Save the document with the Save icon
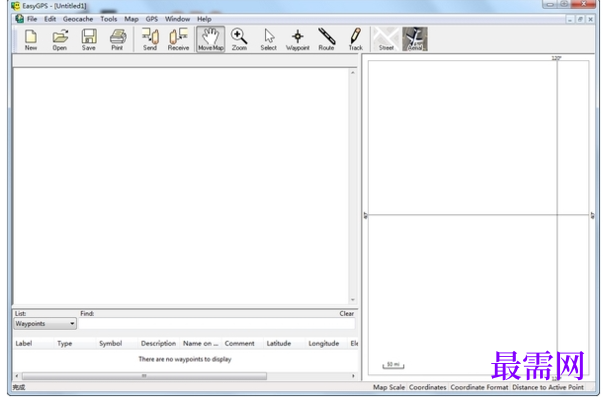The image size is (603, 397). pos(88,40)
